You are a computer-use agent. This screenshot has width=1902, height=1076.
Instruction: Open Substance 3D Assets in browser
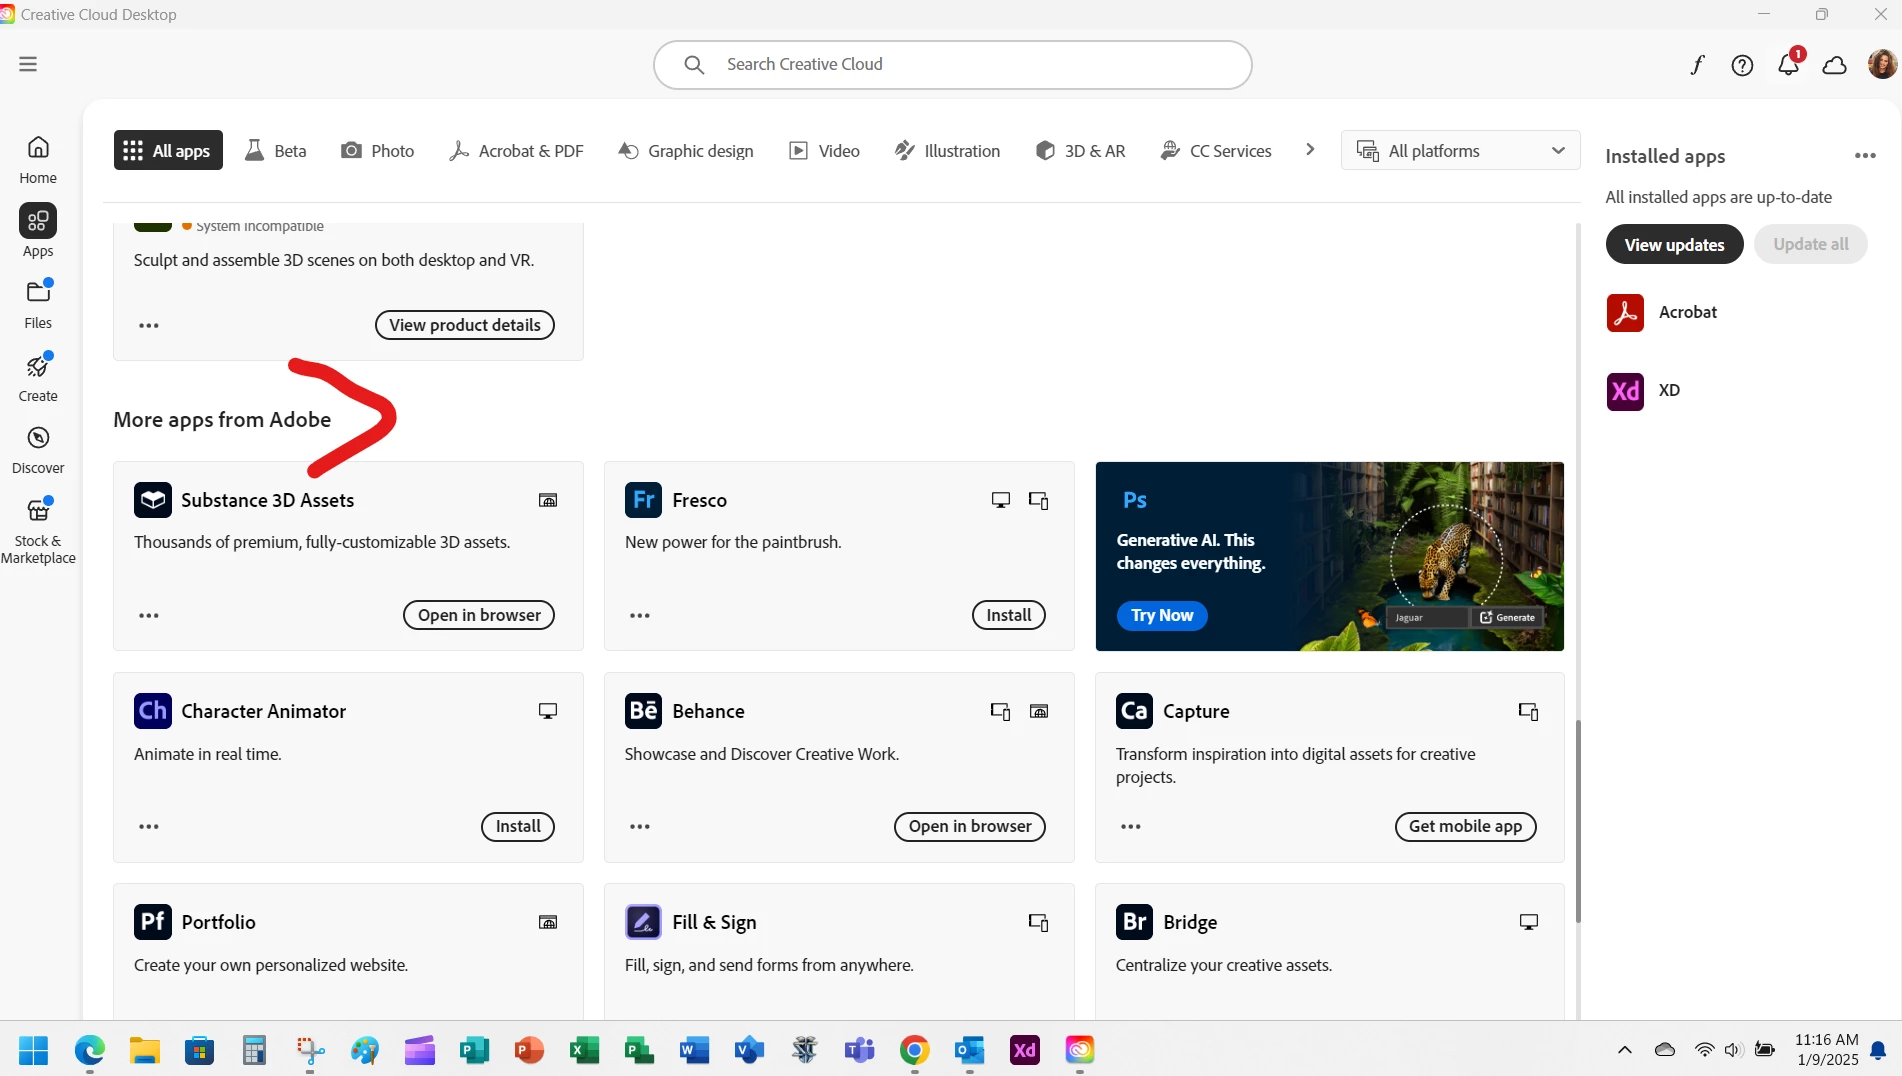click(479, 615)
